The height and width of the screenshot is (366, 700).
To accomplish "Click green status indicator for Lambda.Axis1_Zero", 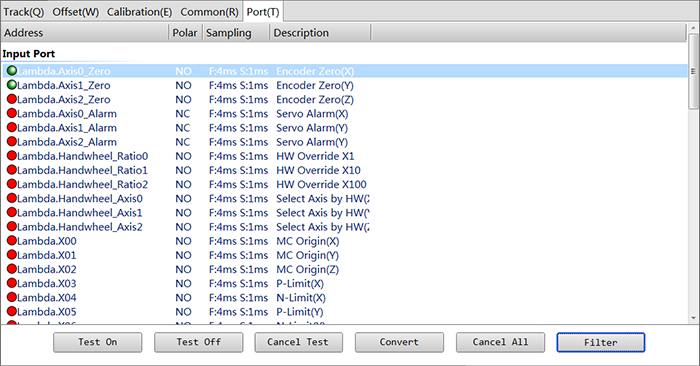I will (x=12, y=85).
